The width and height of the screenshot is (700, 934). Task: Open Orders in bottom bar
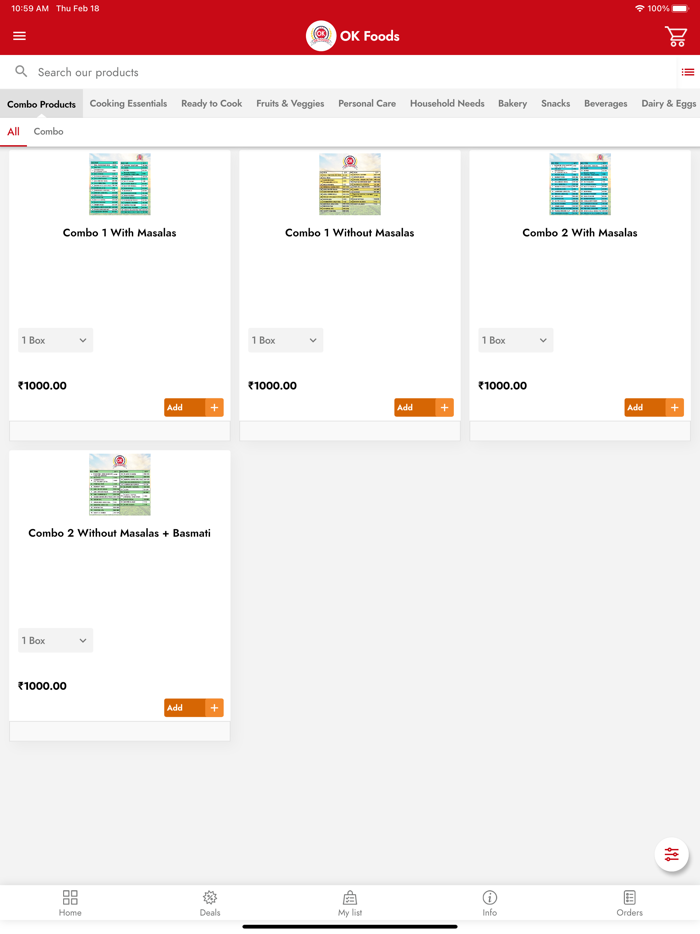coord(630,903)
